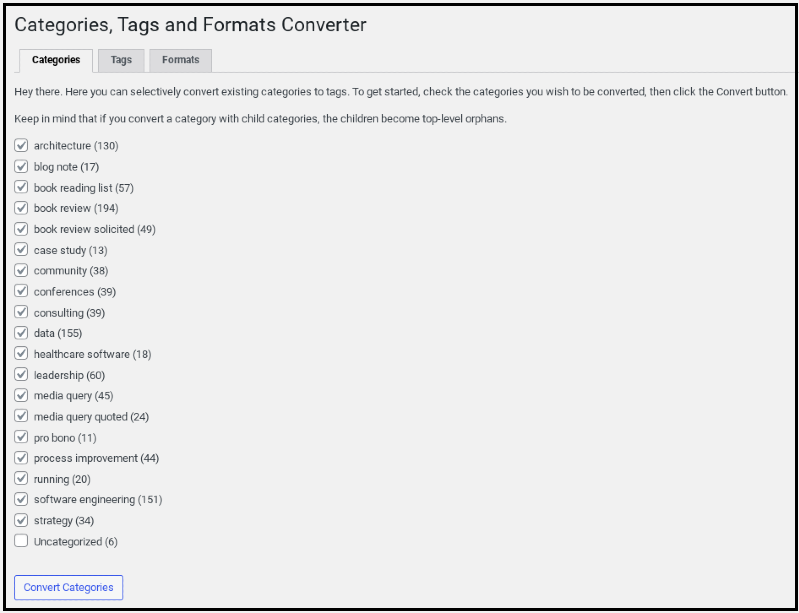Select the Categories tab
Viewport: 799px width, 613px height.
(56, 60)
